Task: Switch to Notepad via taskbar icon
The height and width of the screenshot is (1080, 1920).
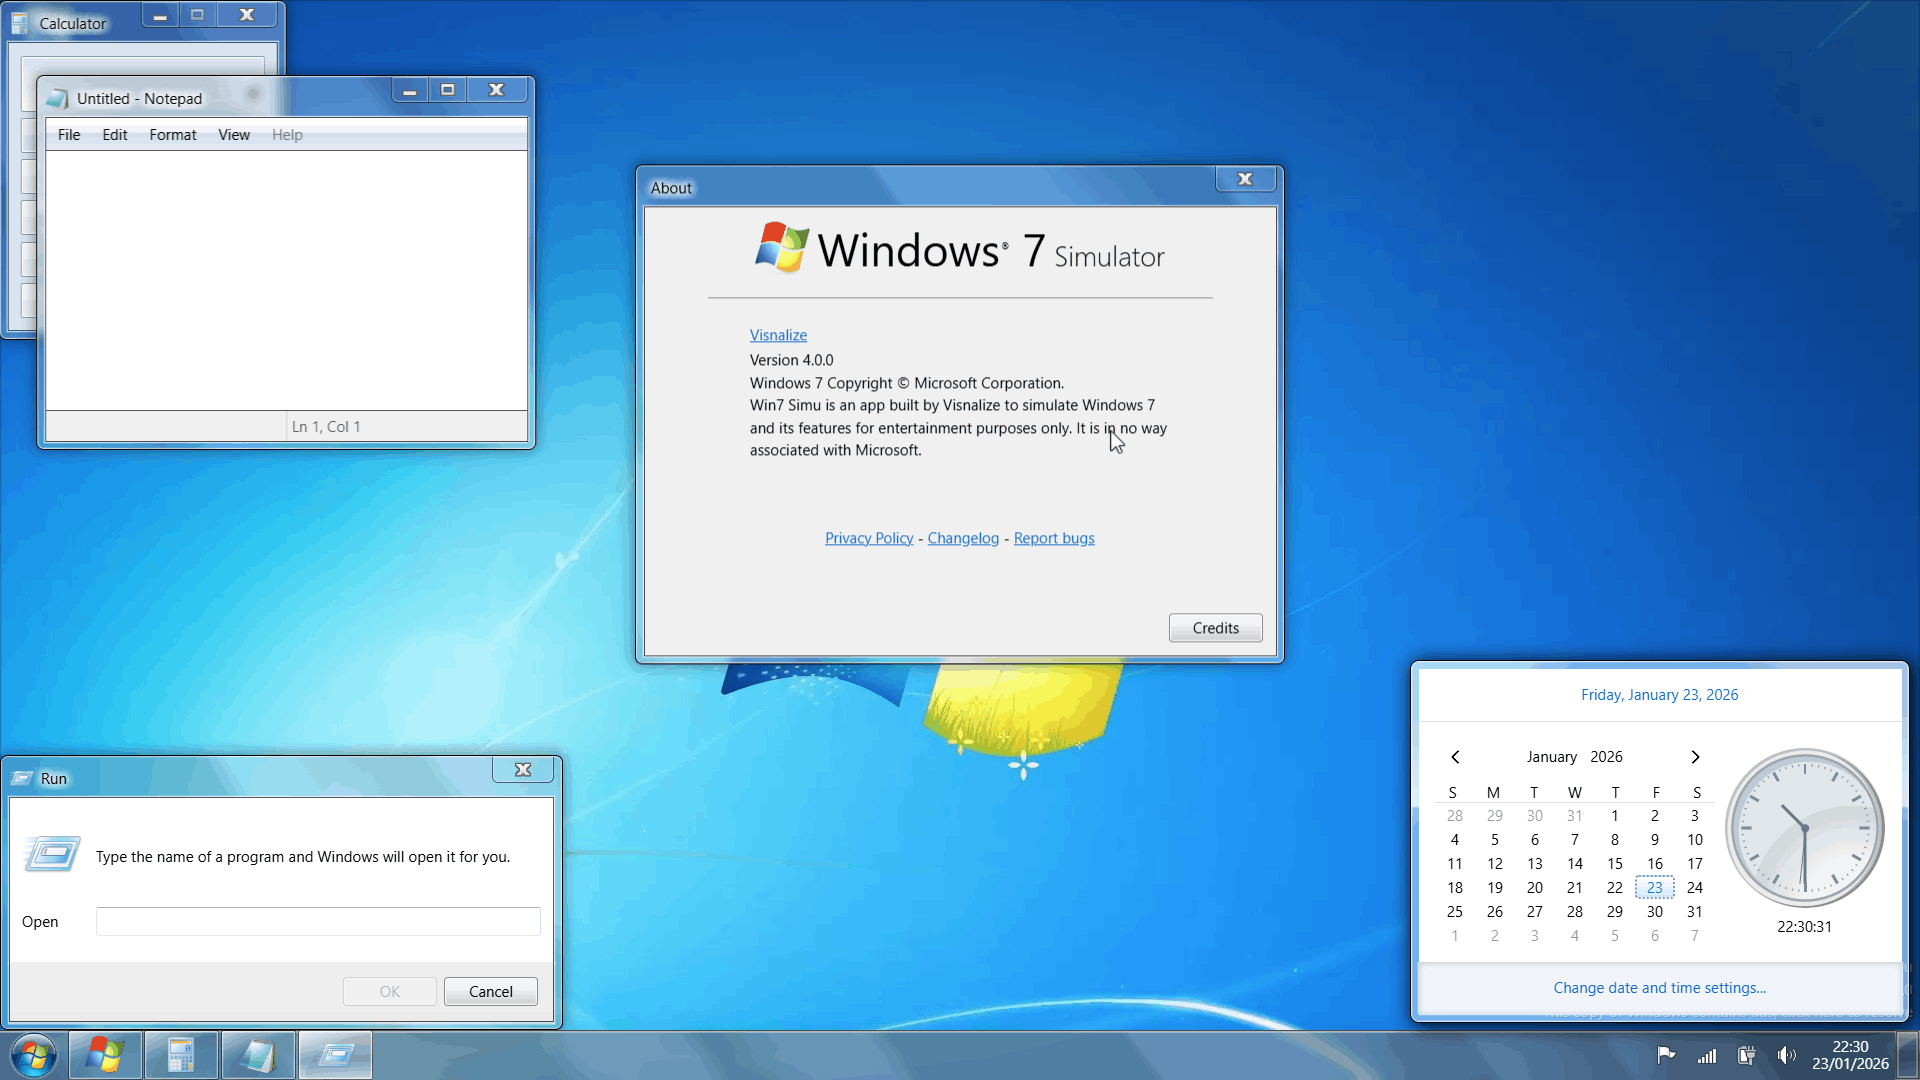Action: click(258, 1056)
